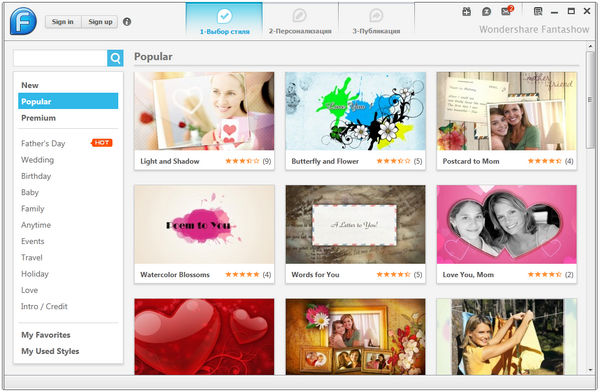Open the register list icon near minimize
Screen dimensions: 600x392
pyautogui.click(x=538, y=11)
